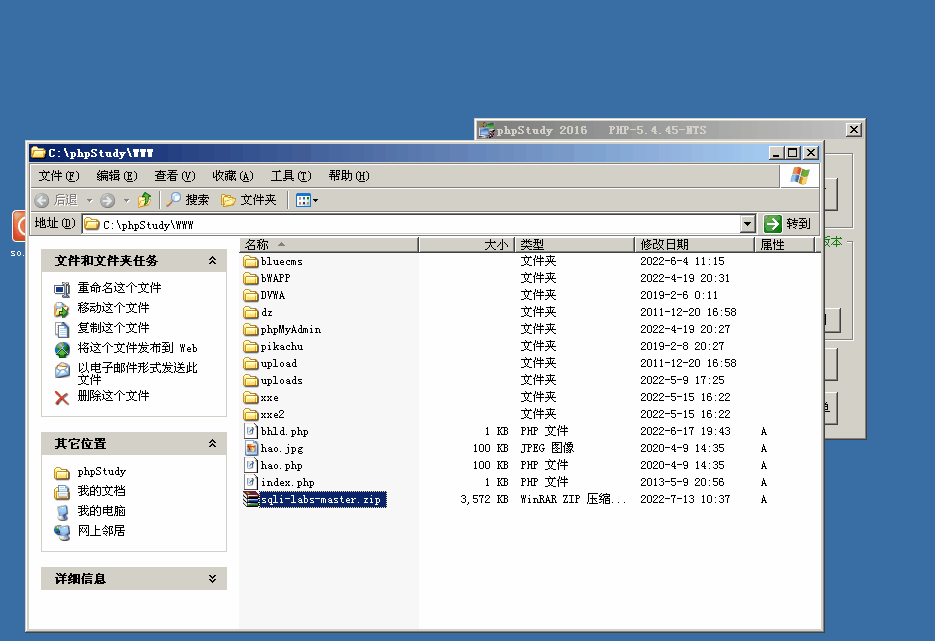Select the sqli-labs-master.zip archive

pos(320,499)
